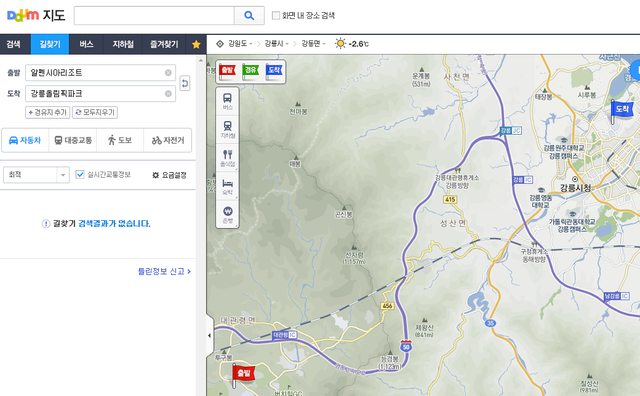This screenshot has height=396, width=640.
Task: Open 요금설정 fare settings
Action: (169, 175)
